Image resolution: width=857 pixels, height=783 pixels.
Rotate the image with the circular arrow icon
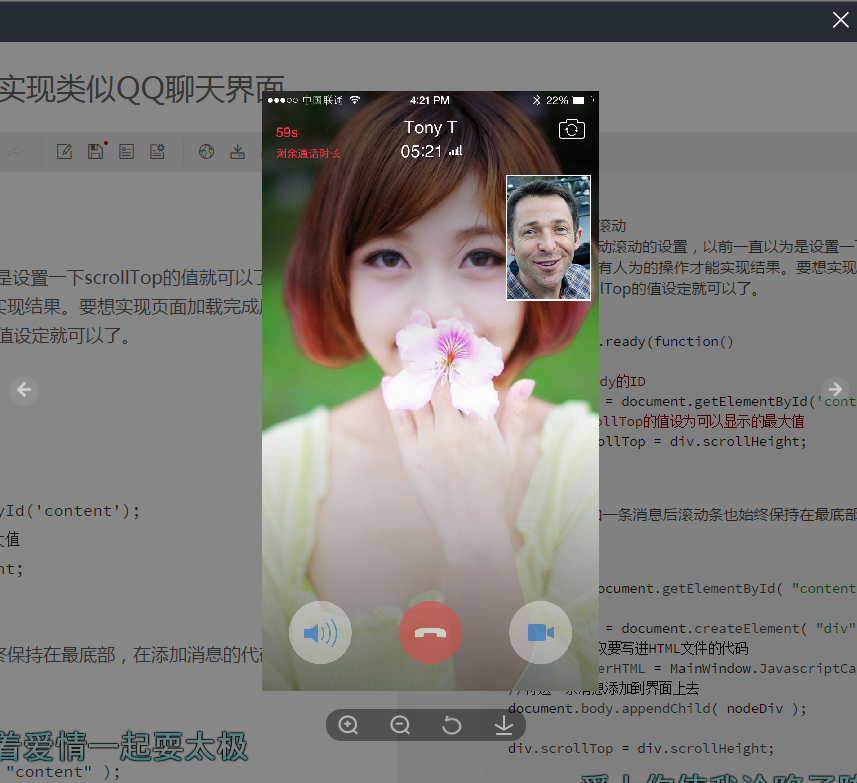[x=451, y=725]
